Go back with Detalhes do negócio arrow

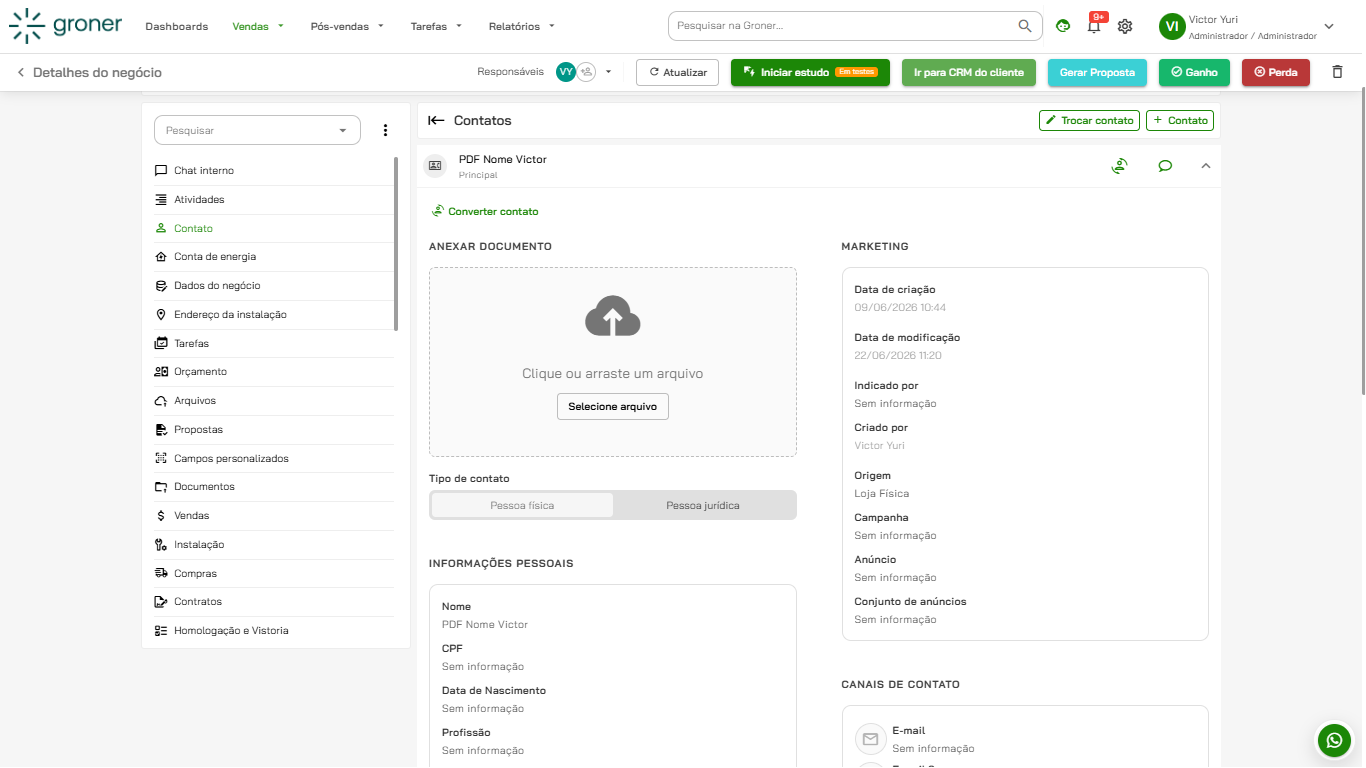(20, 73)
